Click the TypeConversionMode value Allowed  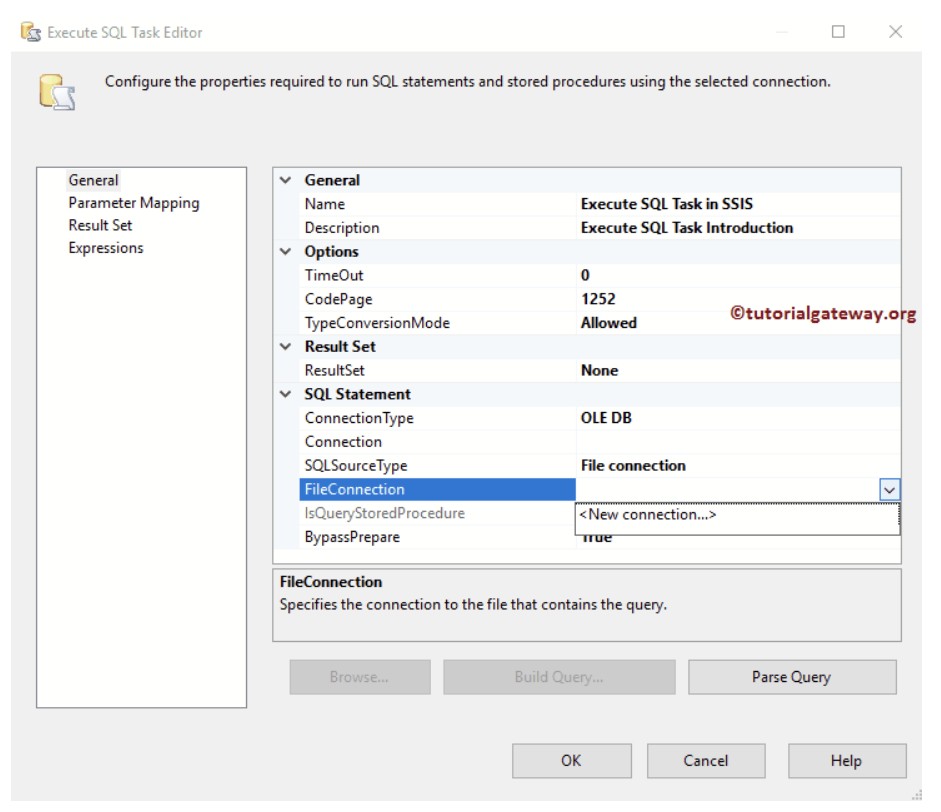(x=609, y=323)
